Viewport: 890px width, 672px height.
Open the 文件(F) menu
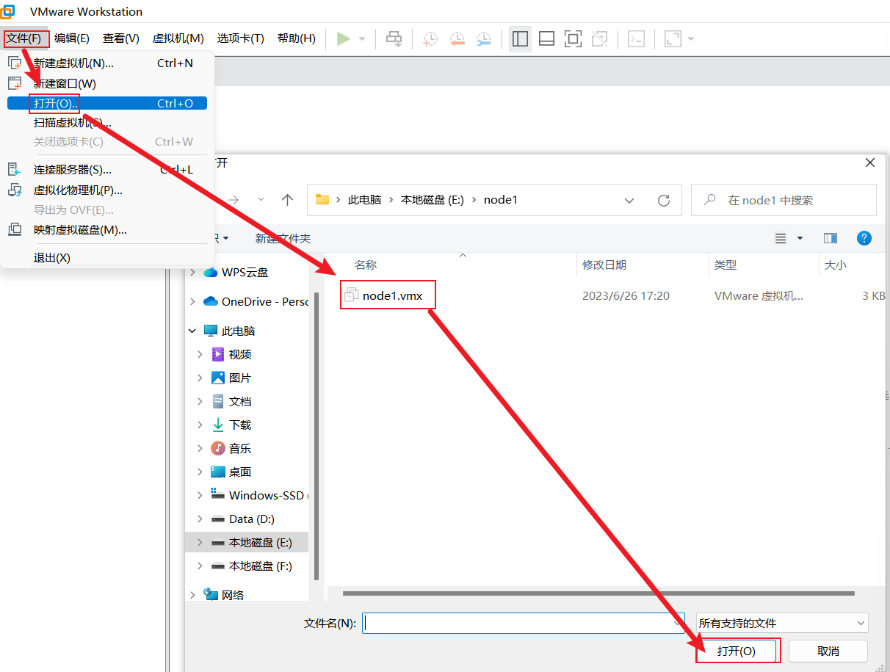pyautogui.click(x=24, y=38)
